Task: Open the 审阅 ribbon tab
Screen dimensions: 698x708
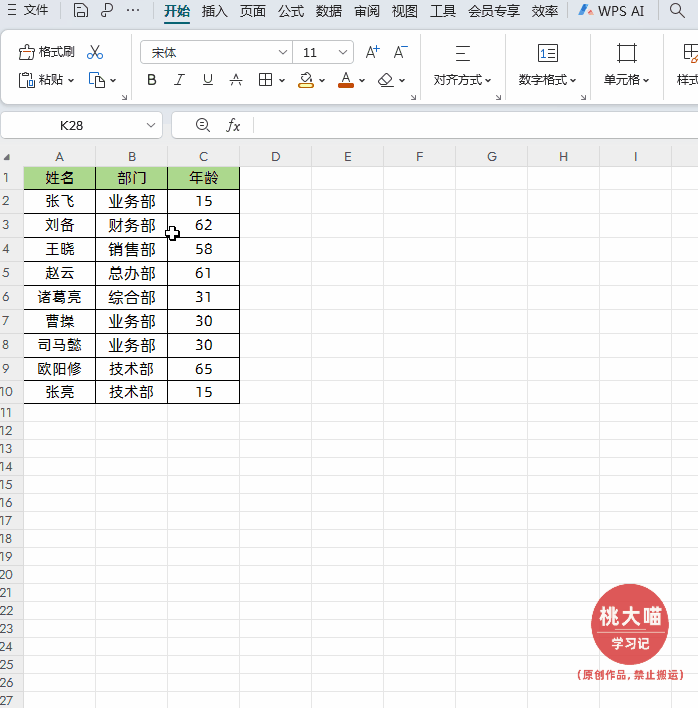Action: 367,11
